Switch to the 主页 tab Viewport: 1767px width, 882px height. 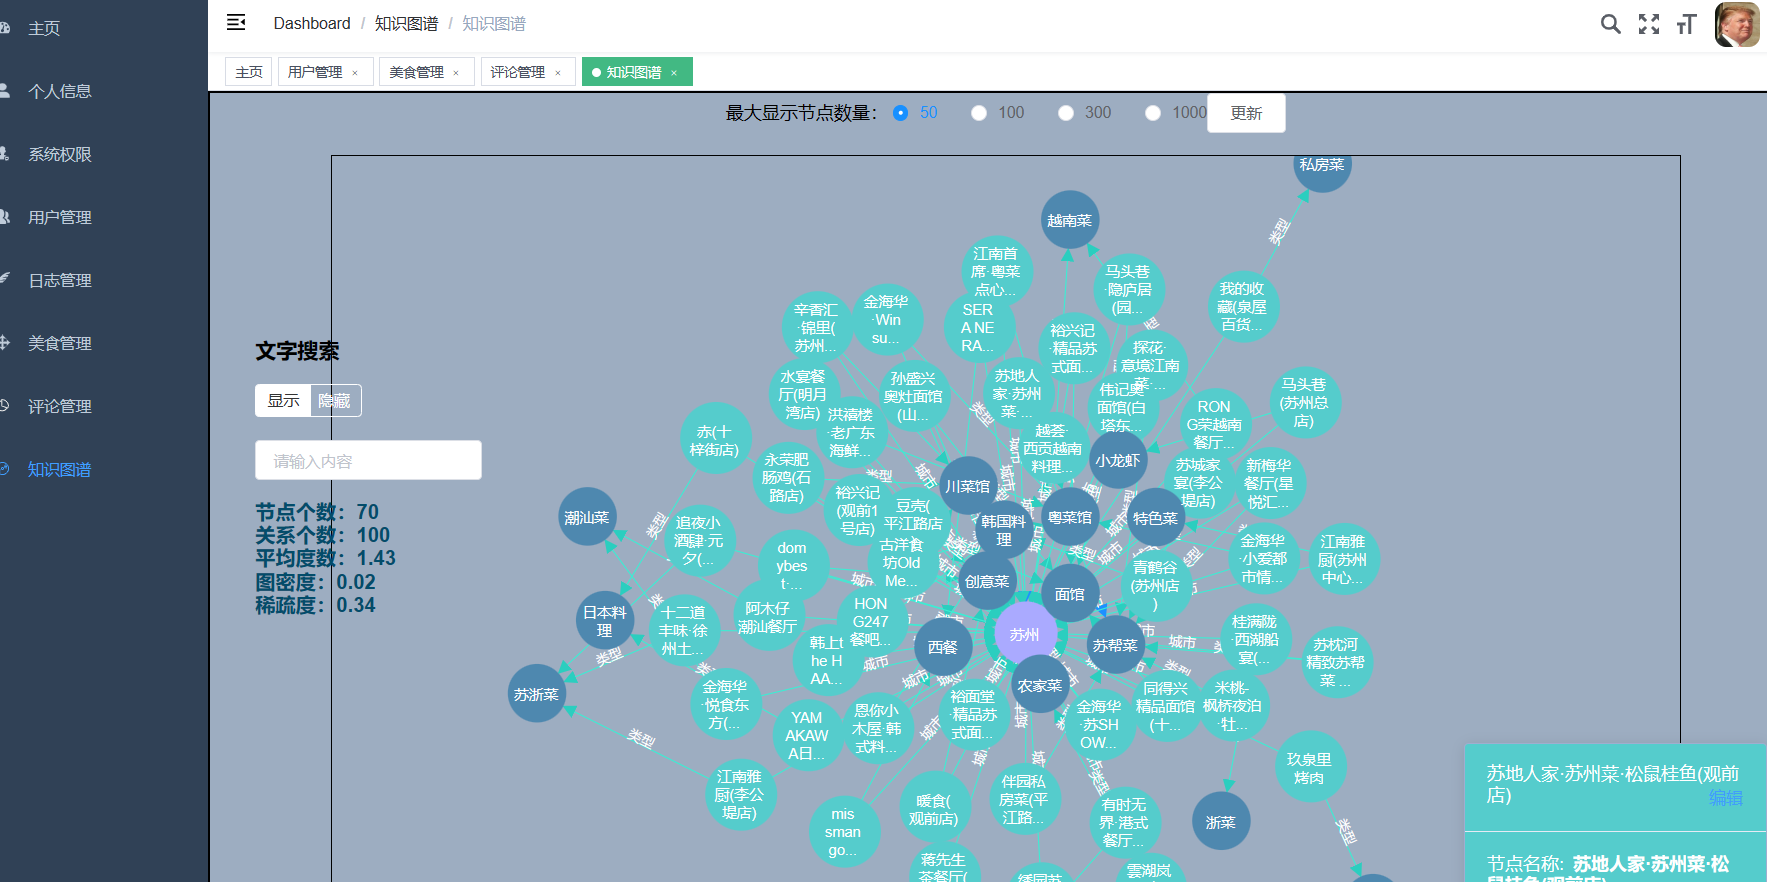tap(249, 72)
